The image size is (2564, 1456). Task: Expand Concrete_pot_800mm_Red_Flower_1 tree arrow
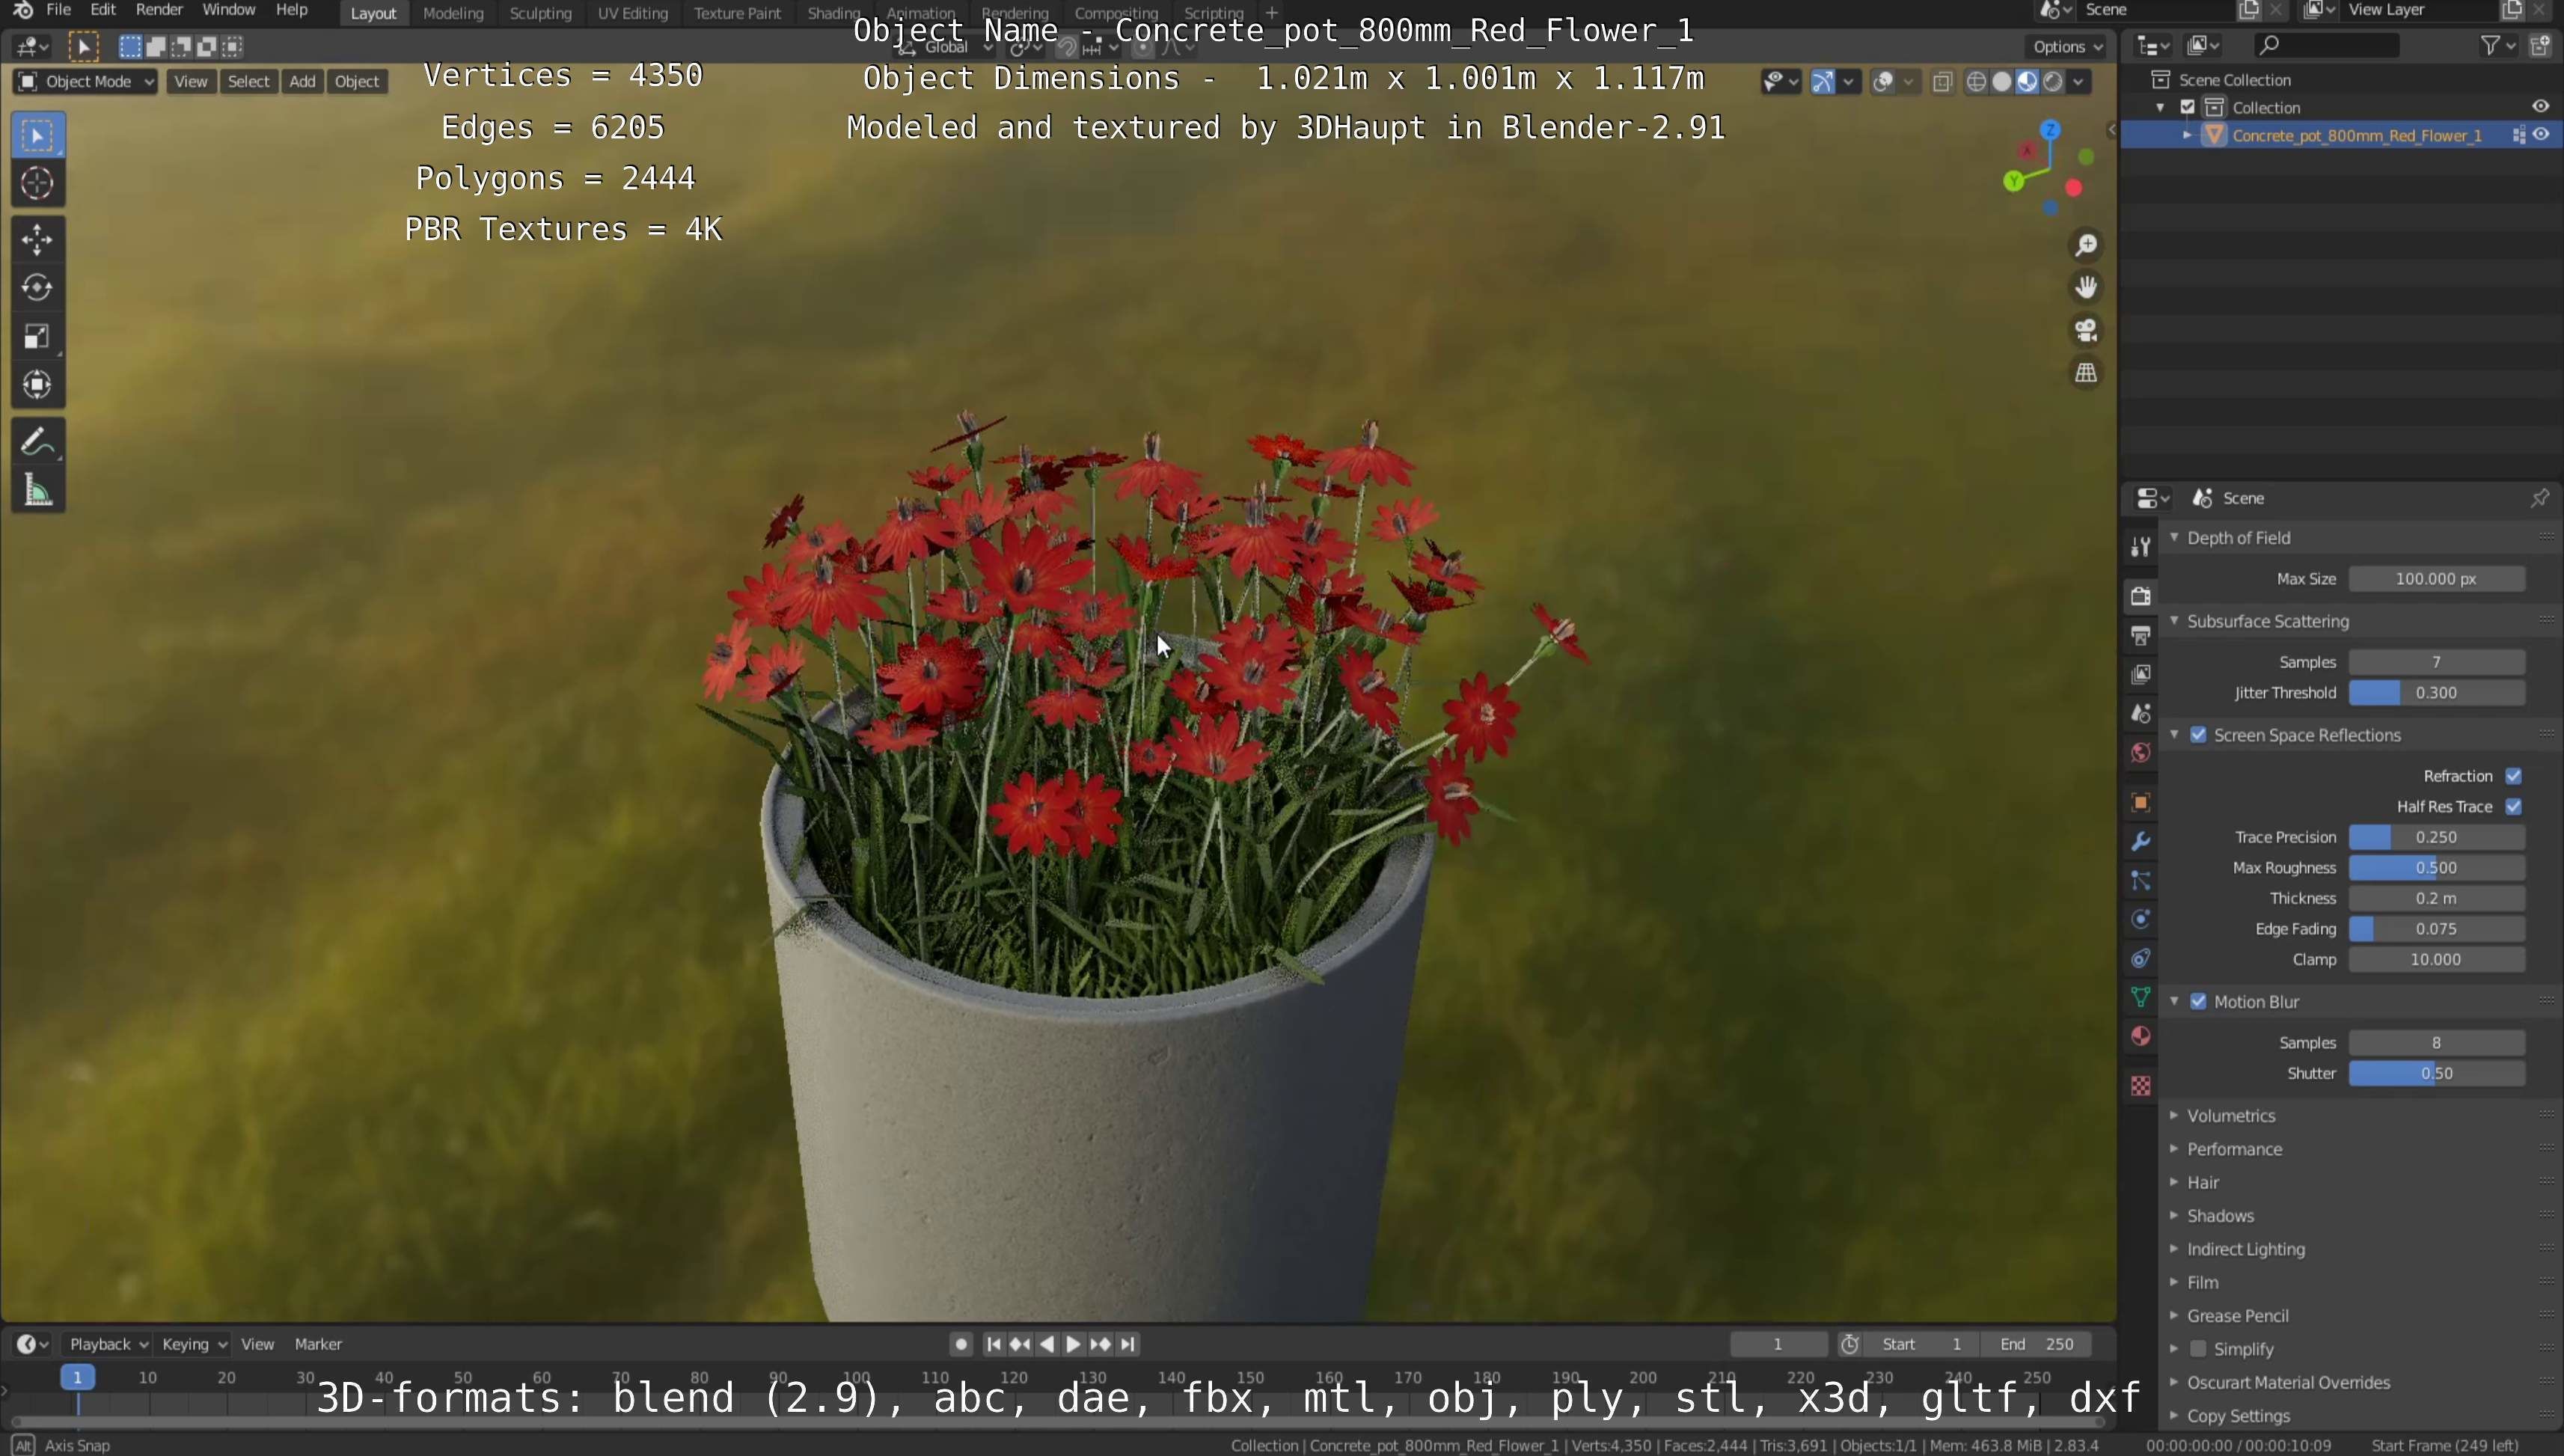click(x=2187, y=135)
